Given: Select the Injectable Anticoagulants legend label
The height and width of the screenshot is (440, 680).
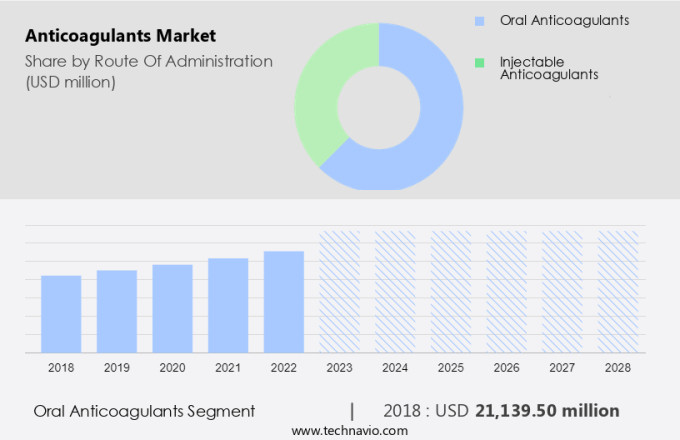Looking at the screenshot, I should click(549, 68).
